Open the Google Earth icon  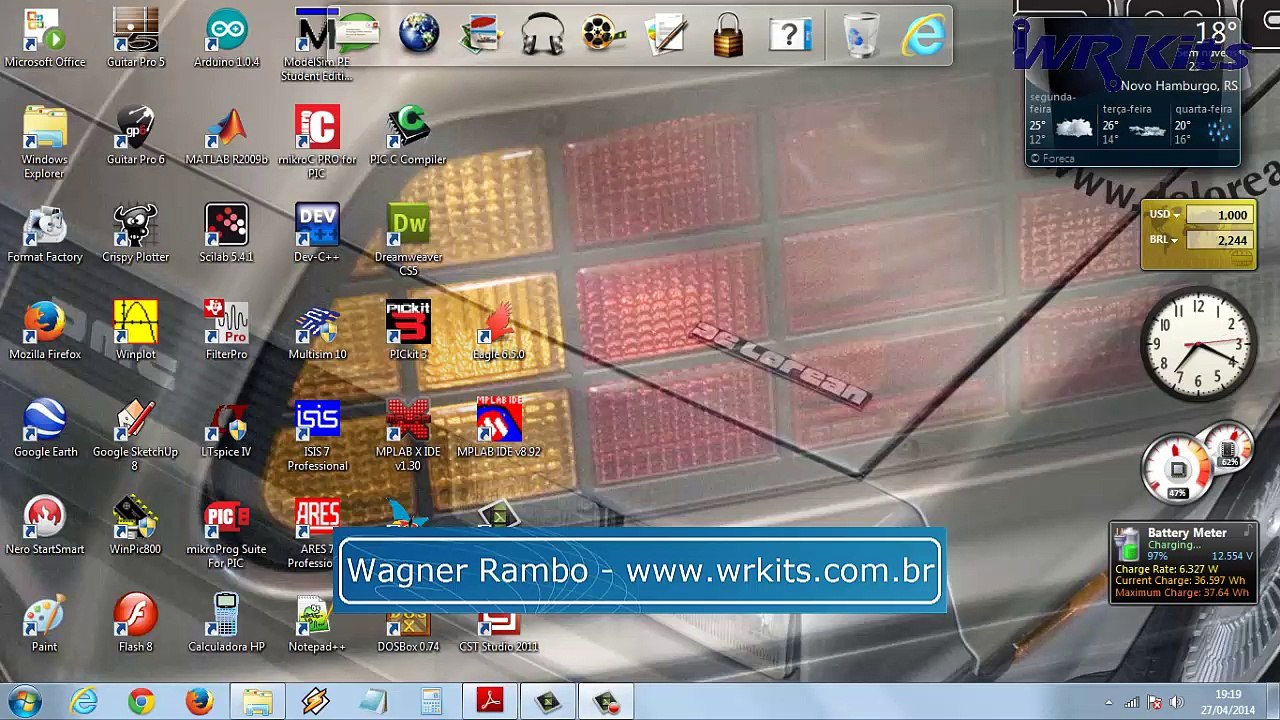[45, 427]
